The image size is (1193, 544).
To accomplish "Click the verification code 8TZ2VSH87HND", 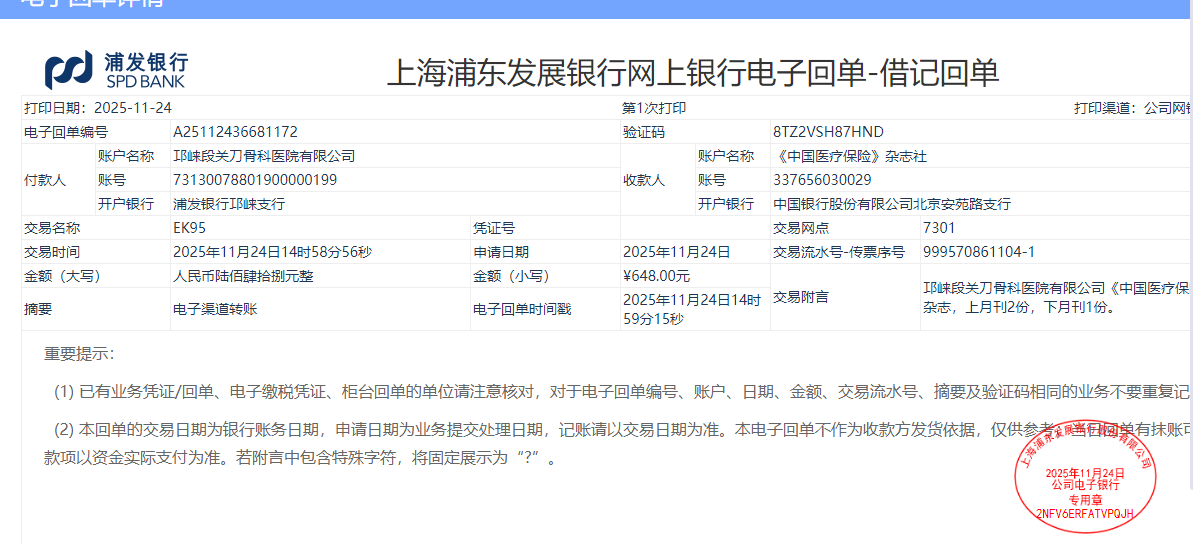I will tap(828, 132).
